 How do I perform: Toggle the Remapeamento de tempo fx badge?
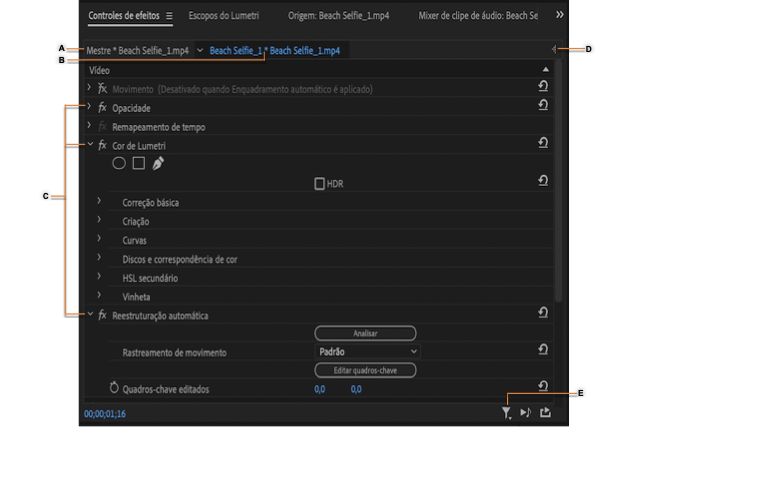[x=102, y=126]
